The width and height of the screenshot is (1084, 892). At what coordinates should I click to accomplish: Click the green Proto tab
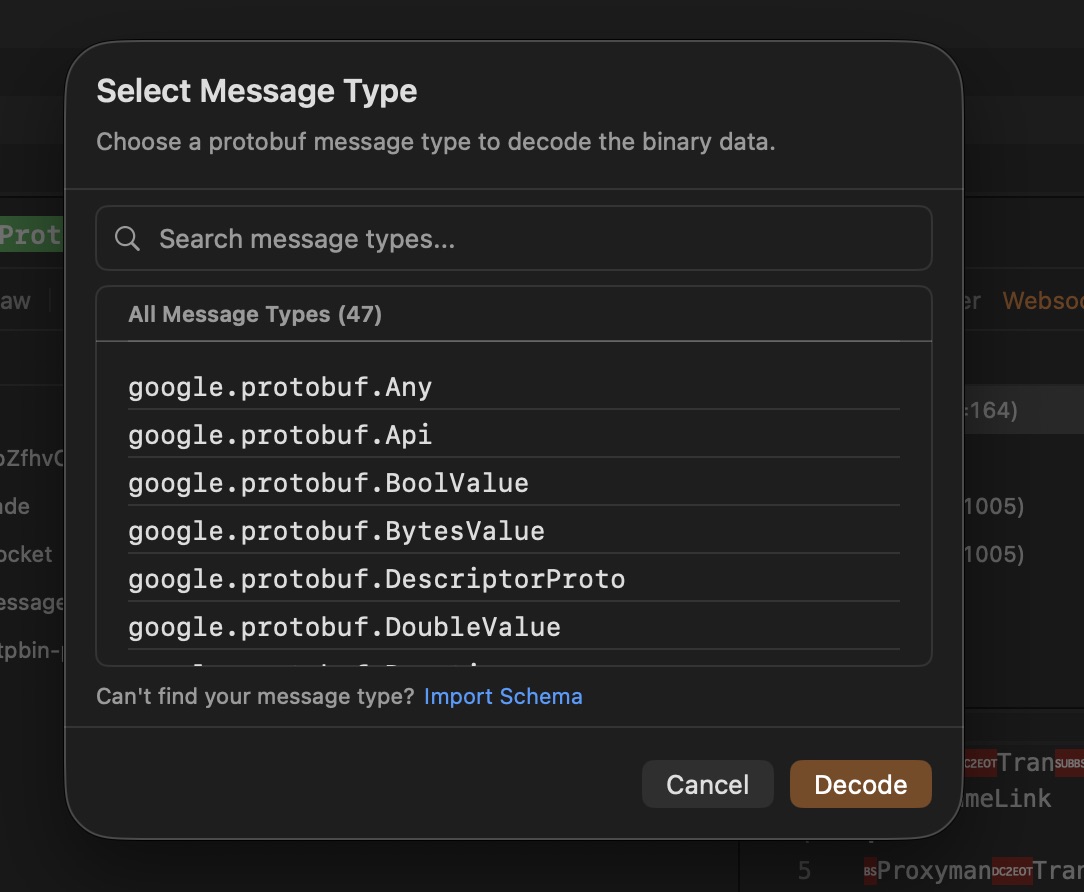coord(30,234)
